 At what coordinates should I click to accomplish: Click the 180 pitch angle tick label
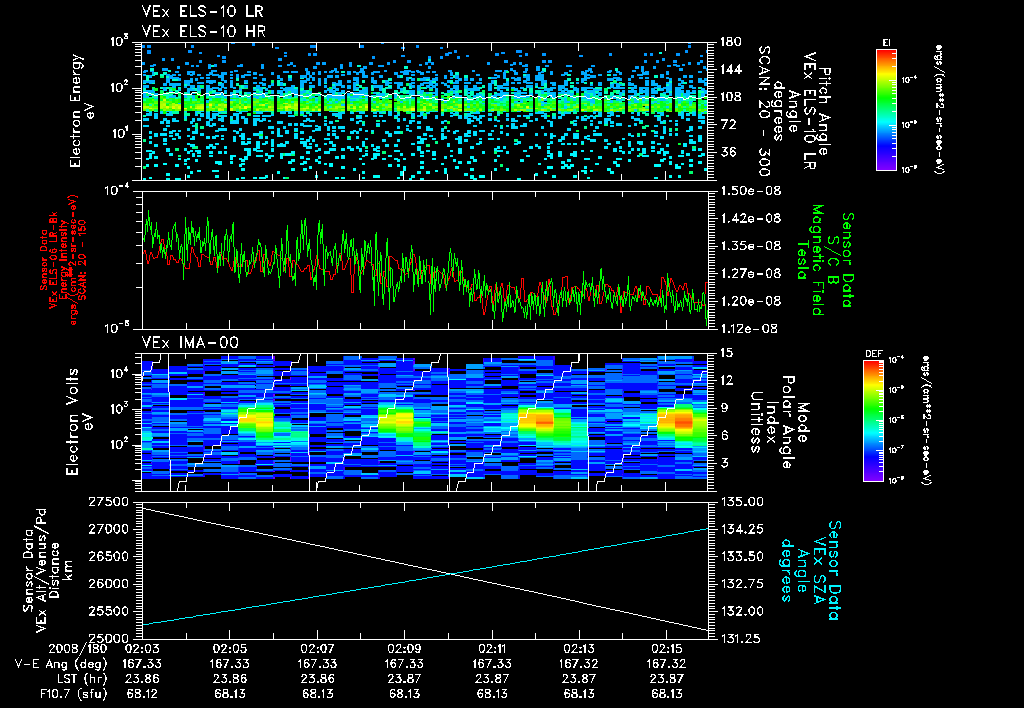pos(730,42)
